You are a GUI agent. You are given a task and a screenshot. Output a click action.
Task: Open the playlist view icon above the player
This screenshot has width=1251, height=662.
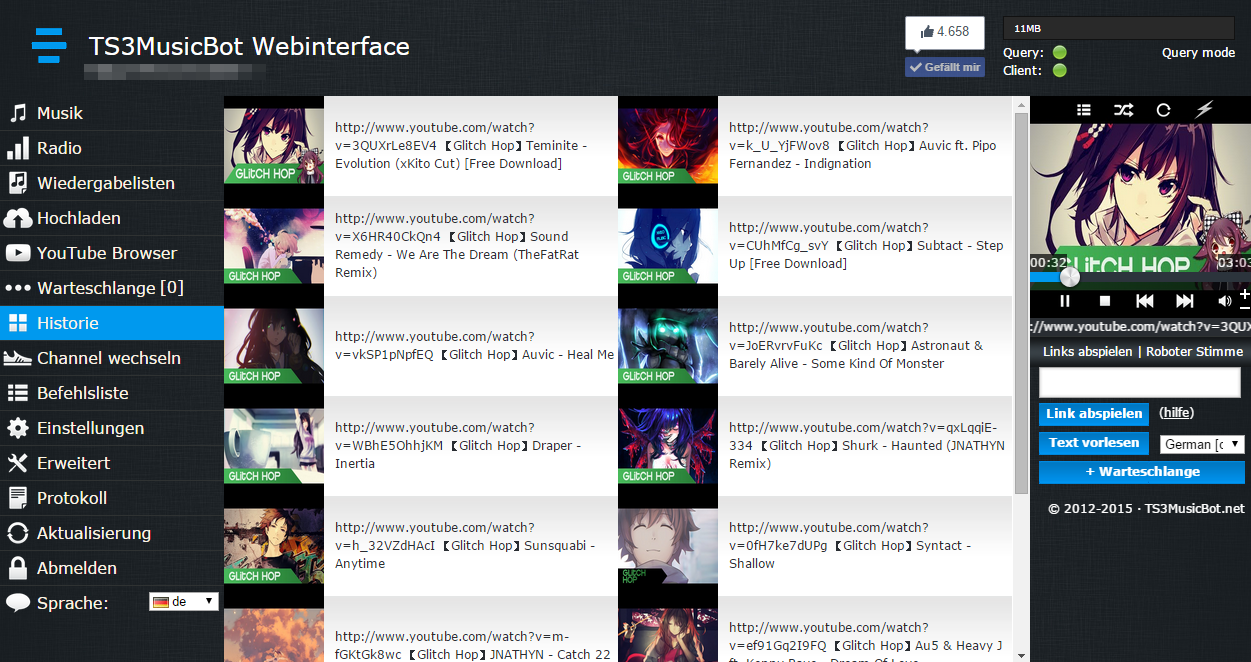pyautogui.click(x=1084, y=110)
